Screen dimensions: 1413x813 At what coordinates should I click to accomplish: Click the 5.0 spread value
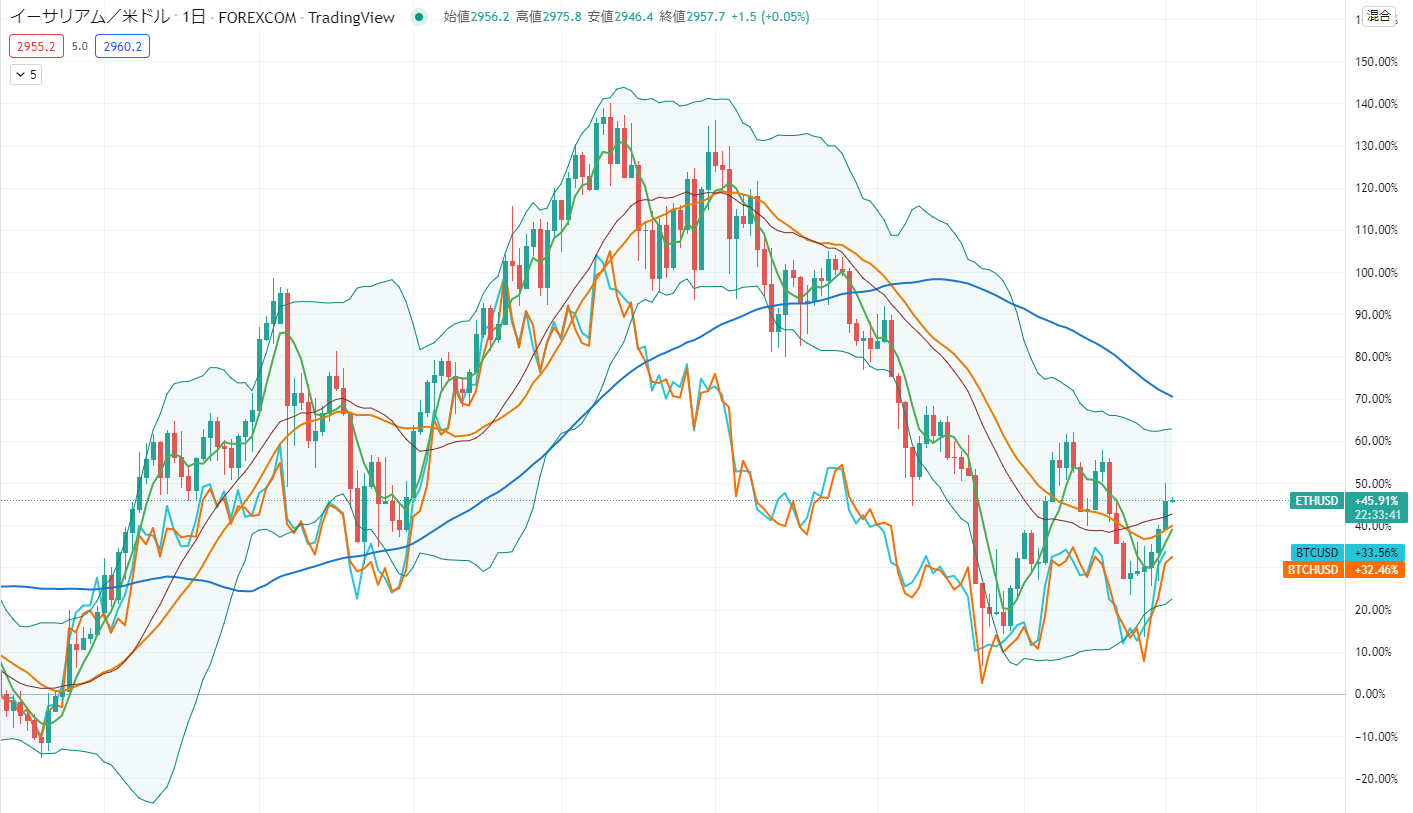80,46
